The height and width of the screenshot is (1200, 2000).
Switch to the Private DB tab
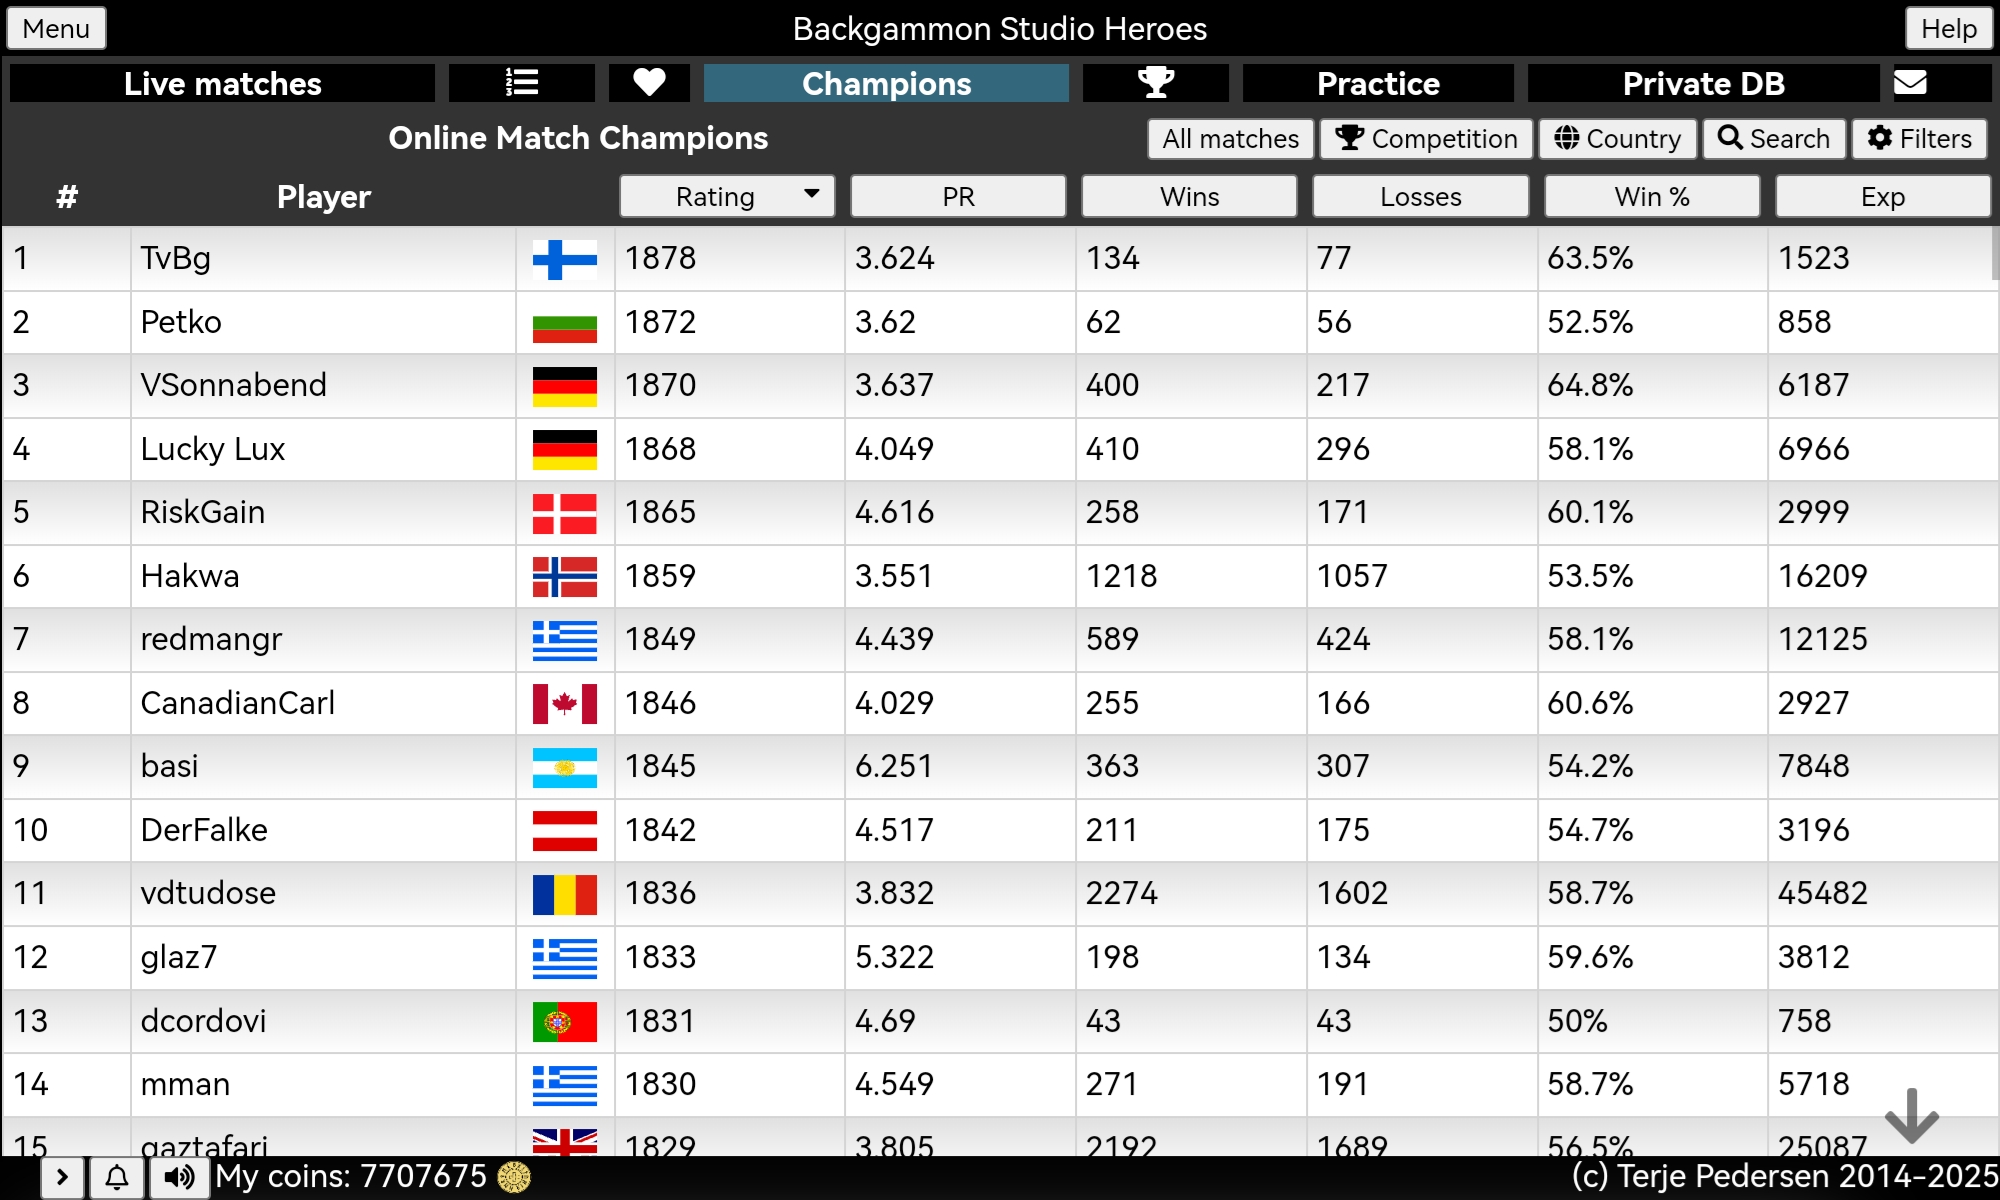[x=1703, y=83]
